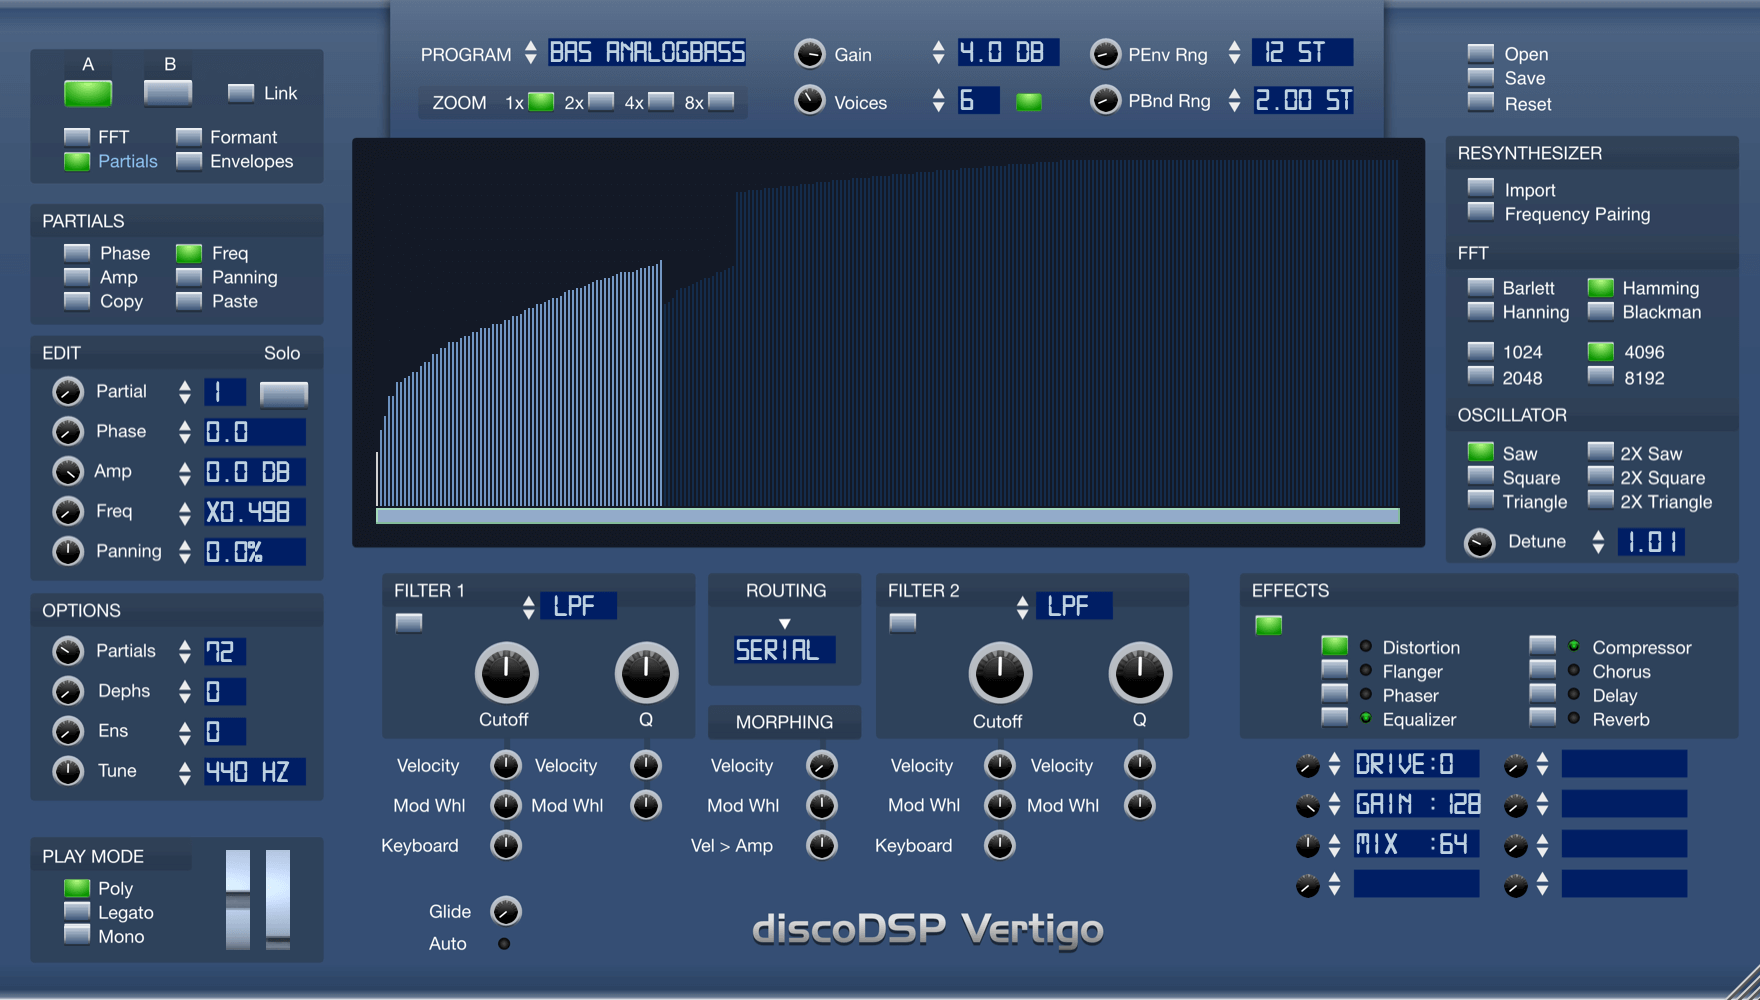Toggle Panning in Partials panel
1760x1000 pixels.
189,277
